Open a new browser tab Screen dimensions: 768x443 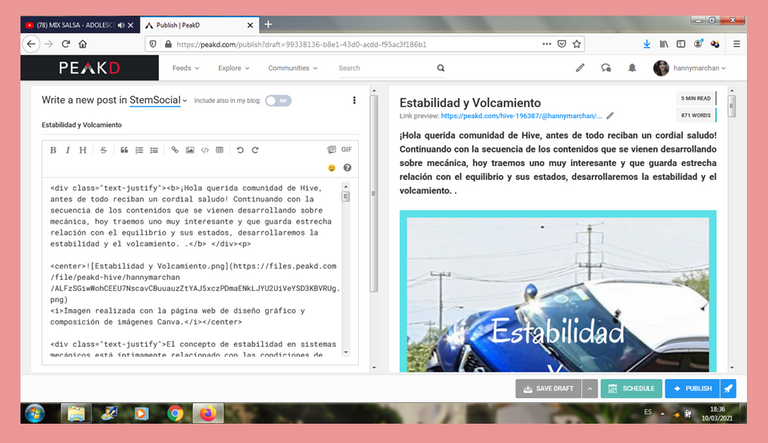pos(268,25)
